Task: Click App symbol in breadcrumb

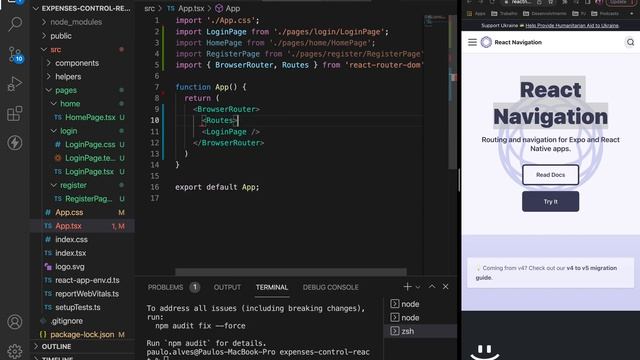Action: [233, 9]
